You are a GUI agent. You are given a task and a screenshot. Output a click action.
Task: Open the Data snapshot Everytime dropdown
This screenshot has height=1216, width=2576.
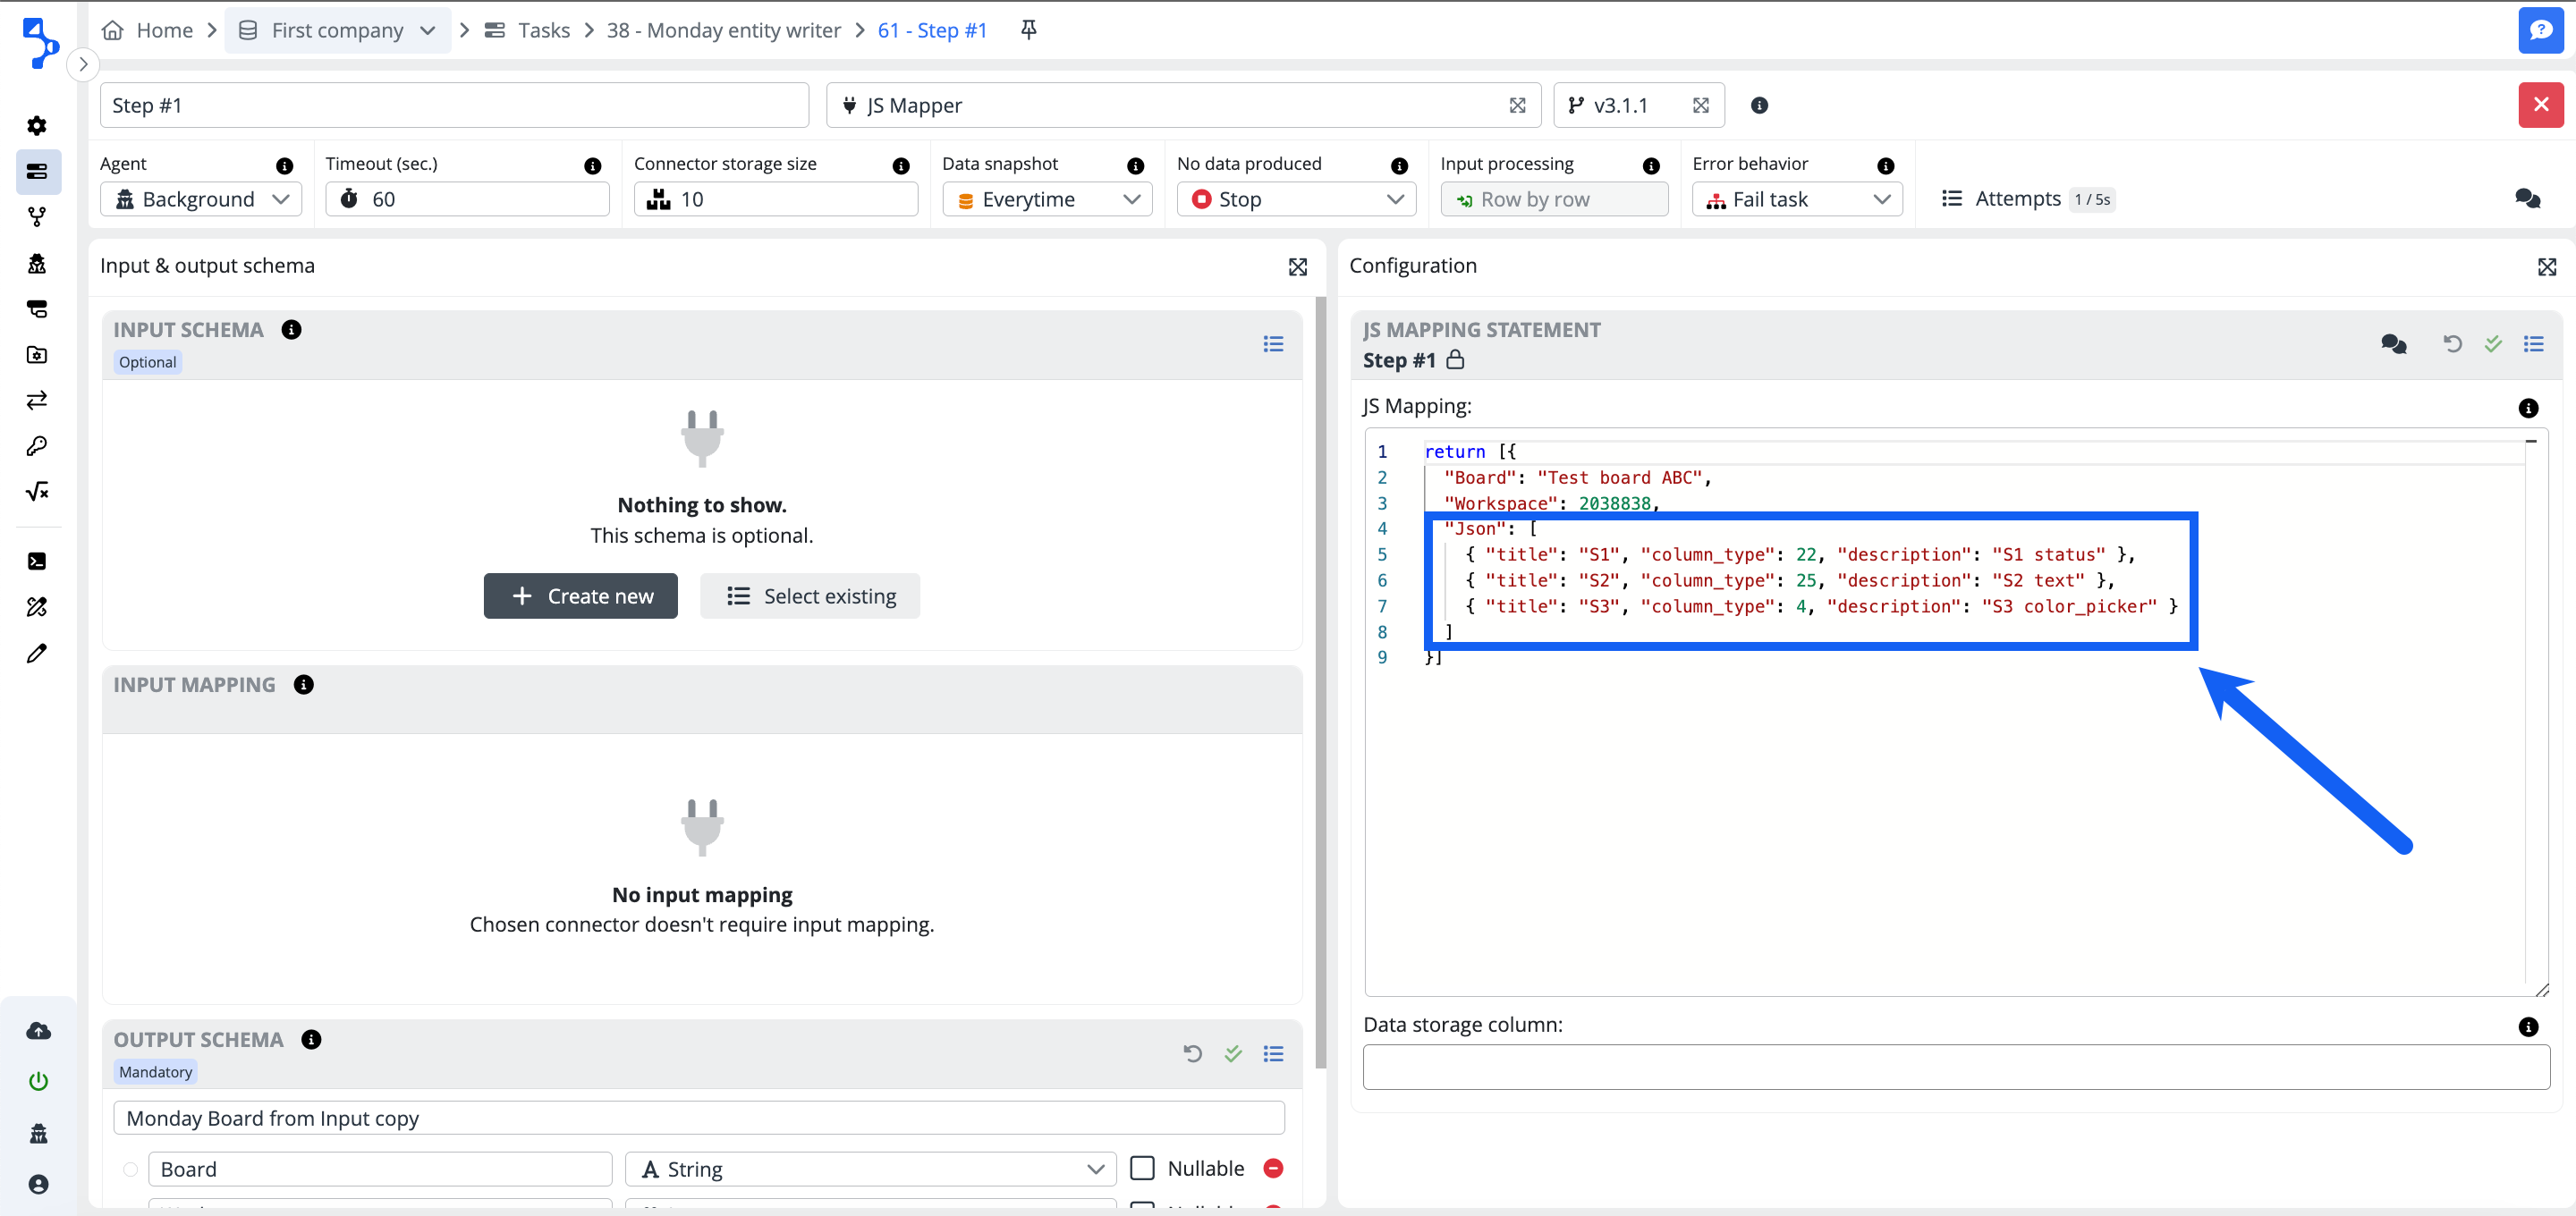point(1046,199)
